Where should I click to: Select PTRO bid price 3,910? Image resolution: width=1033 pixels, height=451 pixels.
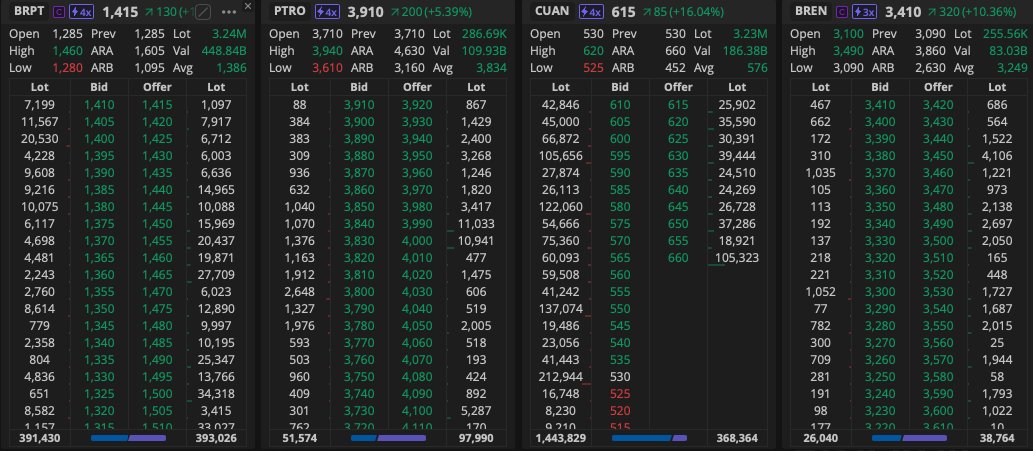tap(359, 105)
